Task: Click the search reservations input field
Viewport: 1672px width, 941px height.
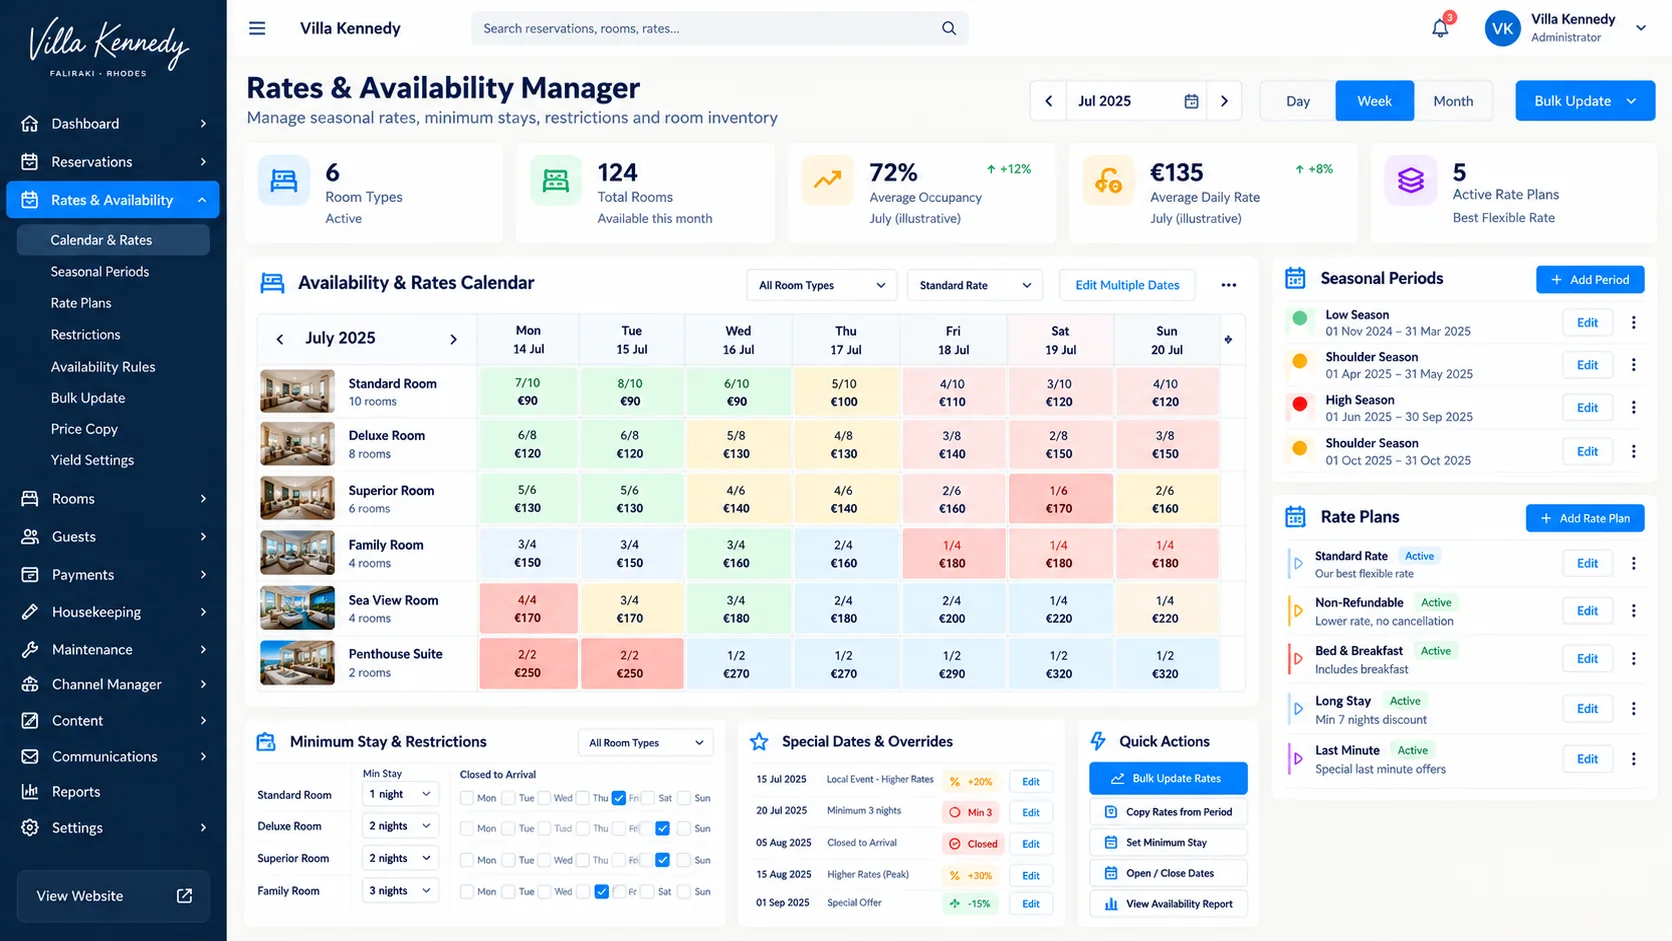Action: click(719, 28)
